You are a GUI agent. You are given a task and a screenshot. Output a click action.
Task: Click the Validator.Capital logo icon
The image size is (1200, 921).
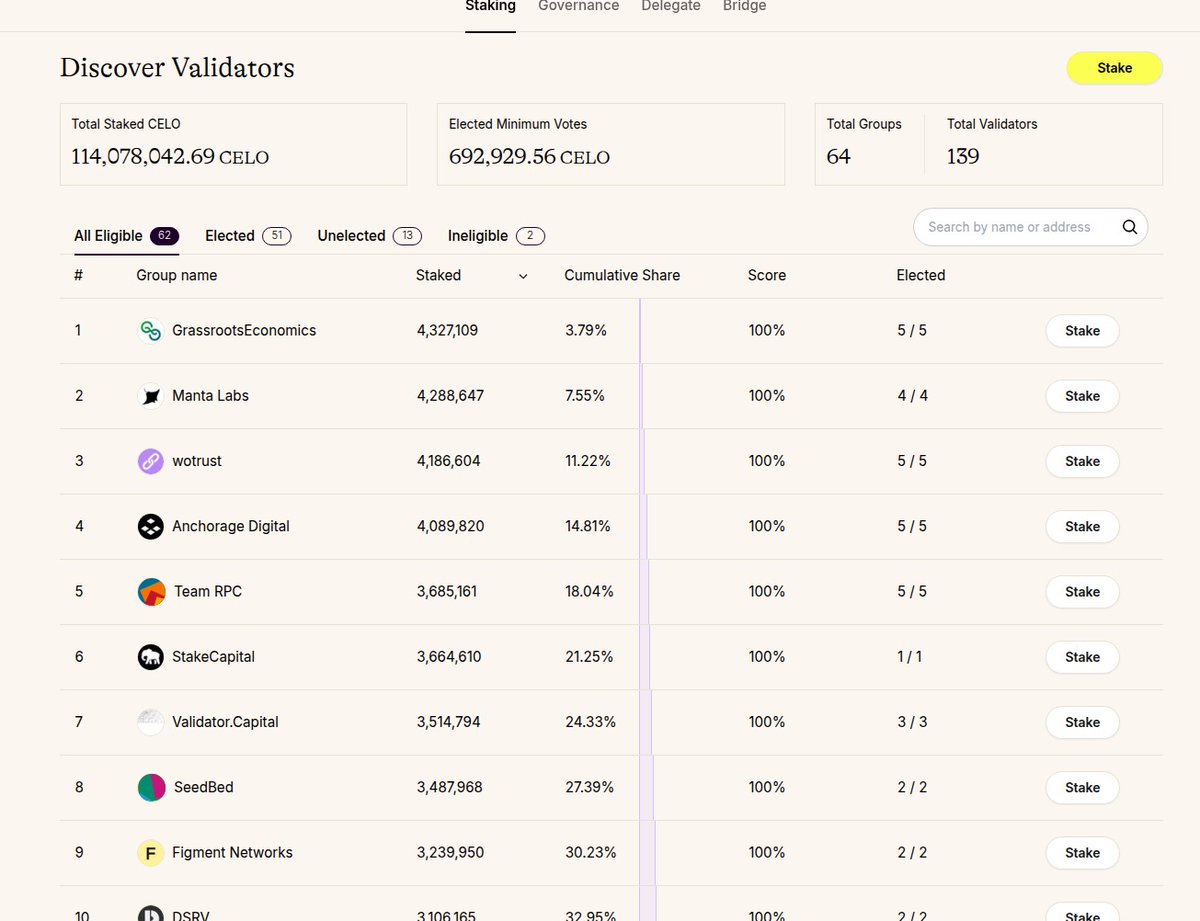point(151,722)
